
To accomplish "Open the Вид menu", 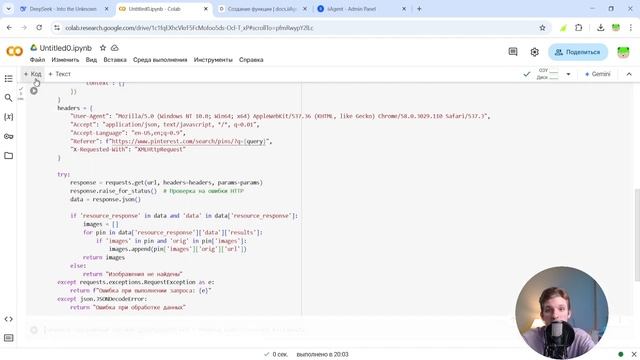I will coord(91,60).
